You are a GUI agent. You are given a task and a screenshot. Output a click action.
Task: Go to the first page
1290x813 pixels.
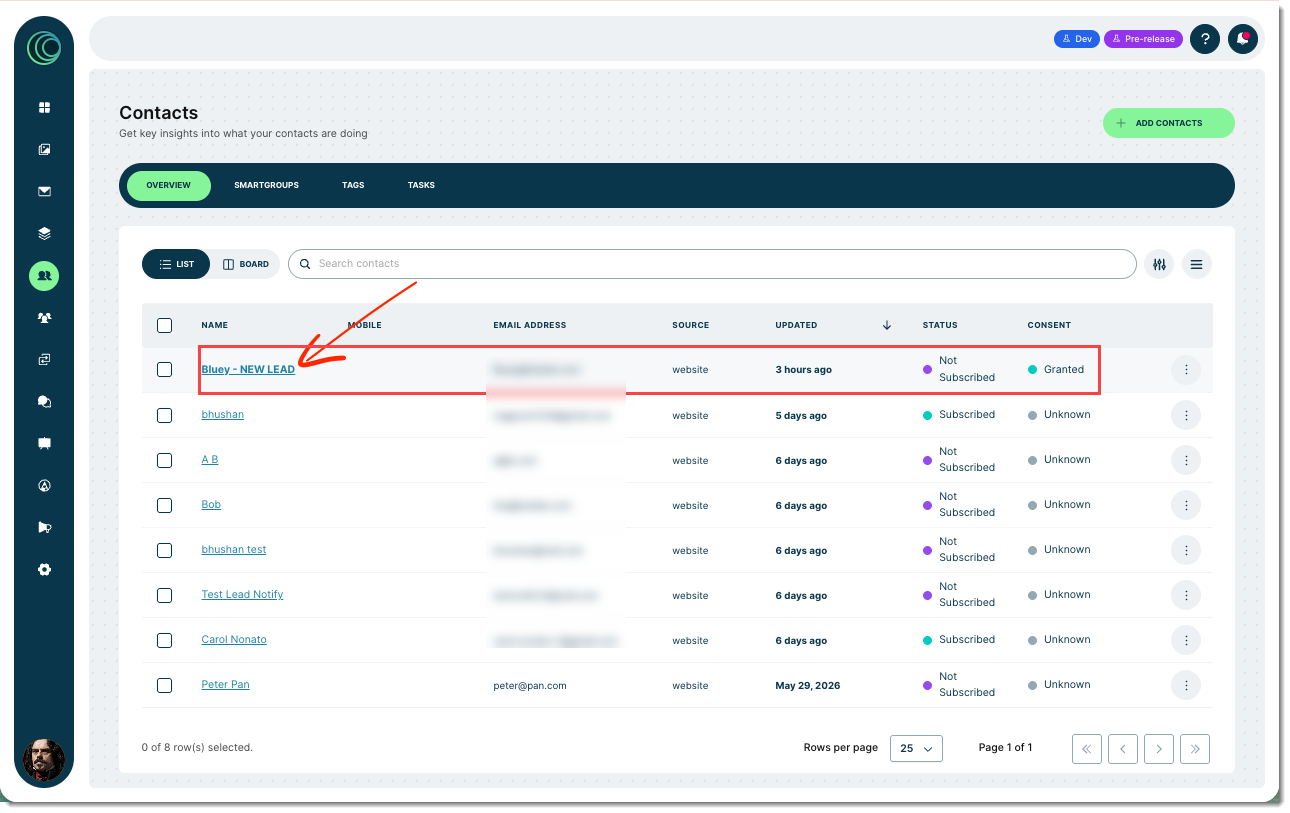(1087, 748)
